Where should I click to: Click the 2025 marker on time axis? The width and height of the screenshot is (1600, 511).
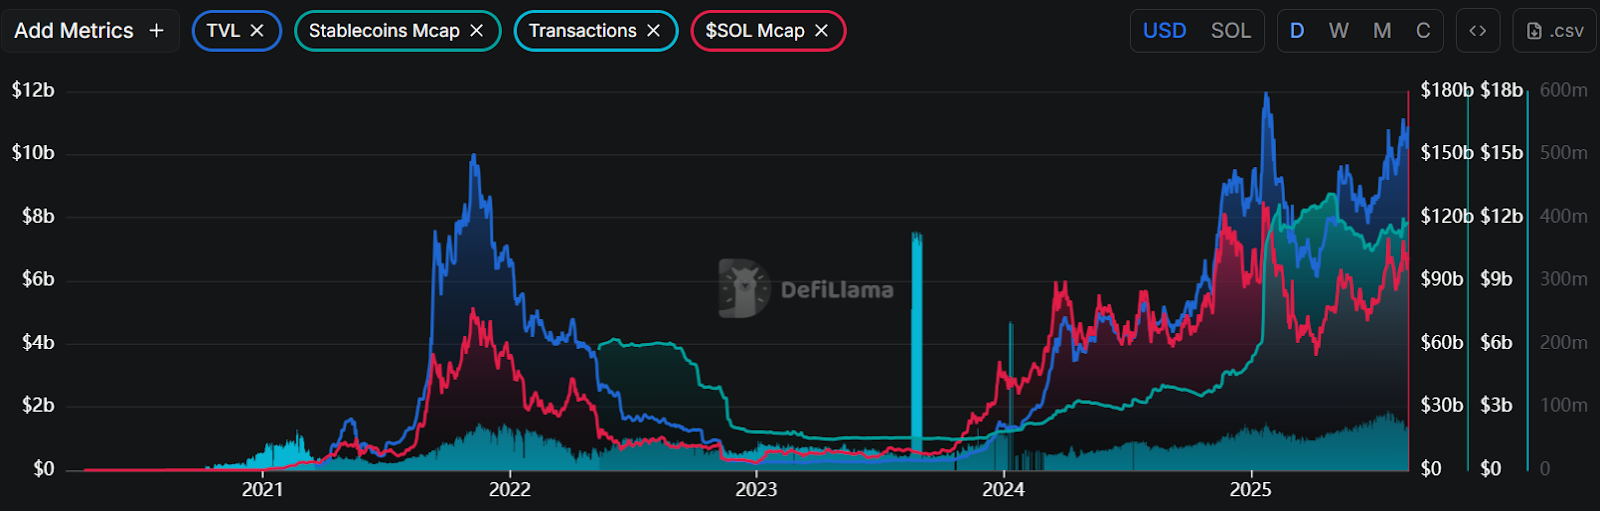[x=1250, y=489]
